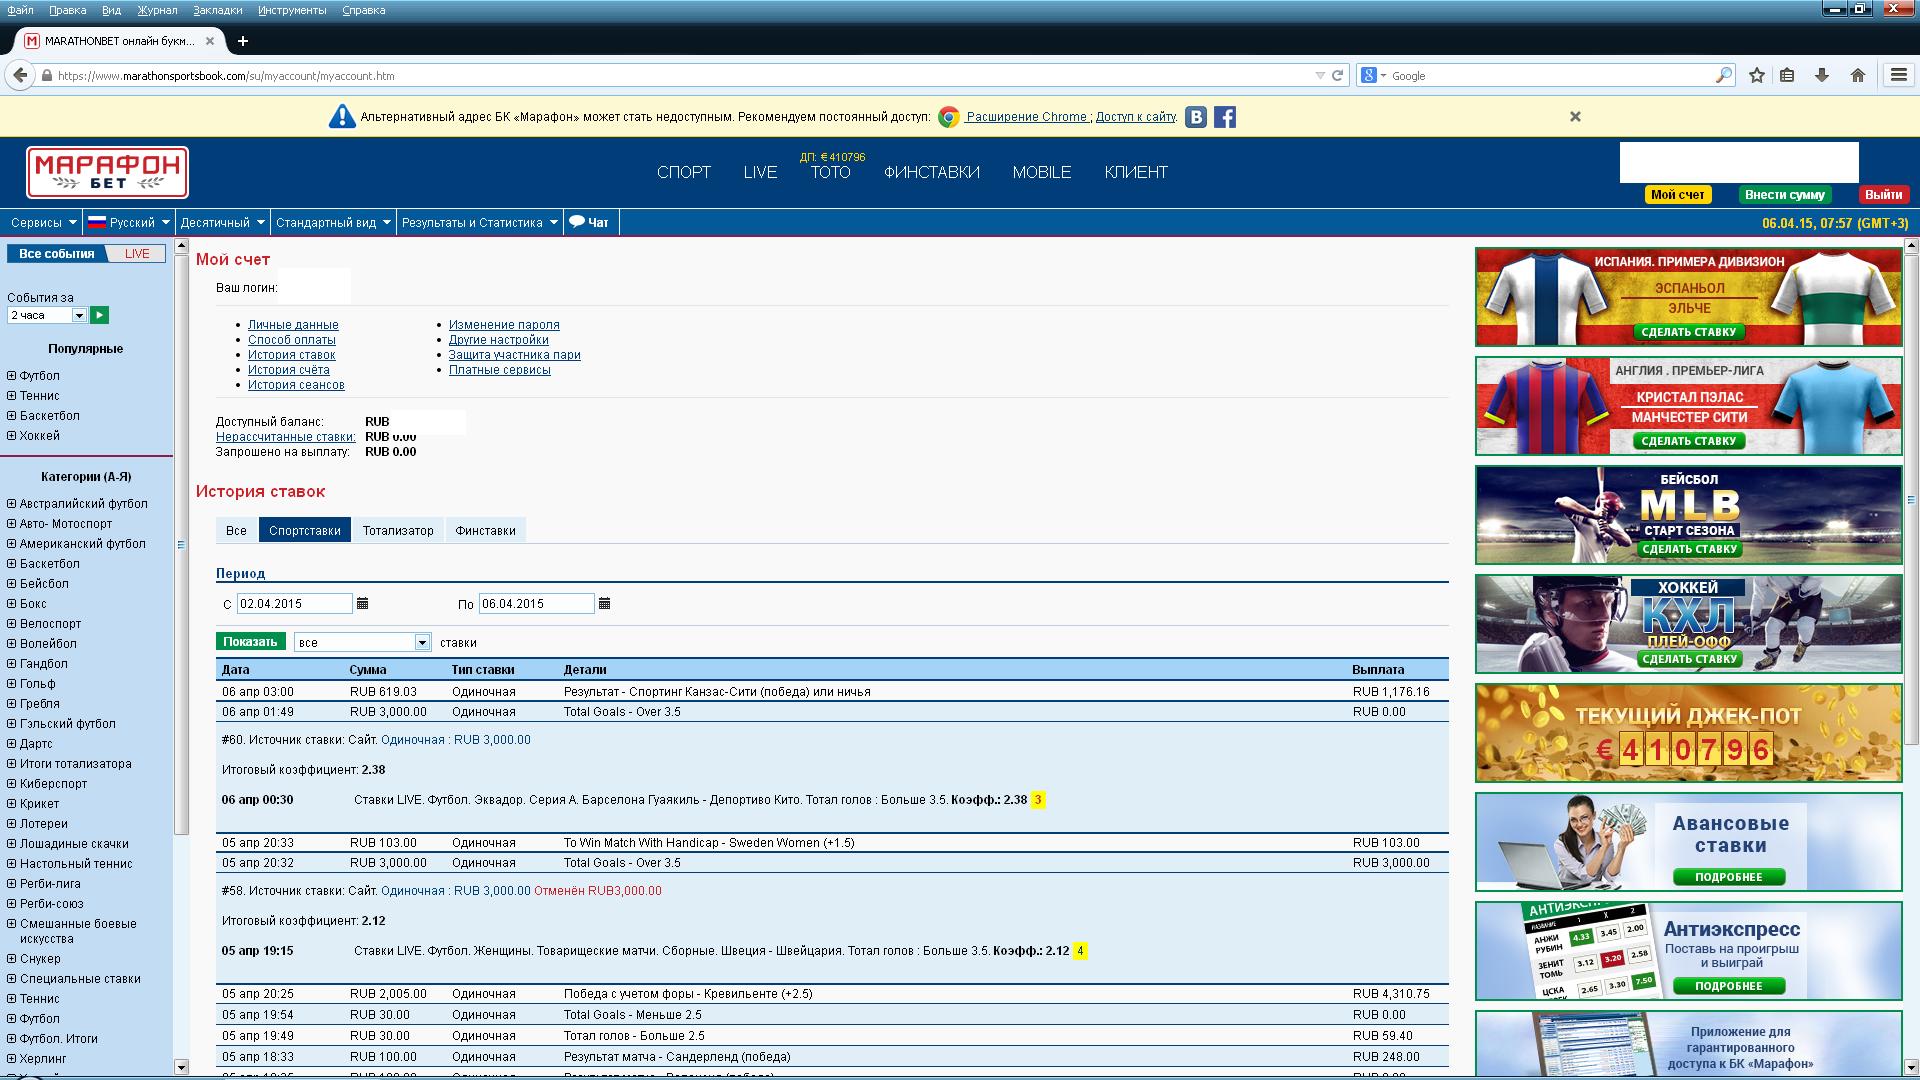This screenshot has height=1080, width=1920.
Task: Open a new tab with plus icon
Action: click(242, 41)
